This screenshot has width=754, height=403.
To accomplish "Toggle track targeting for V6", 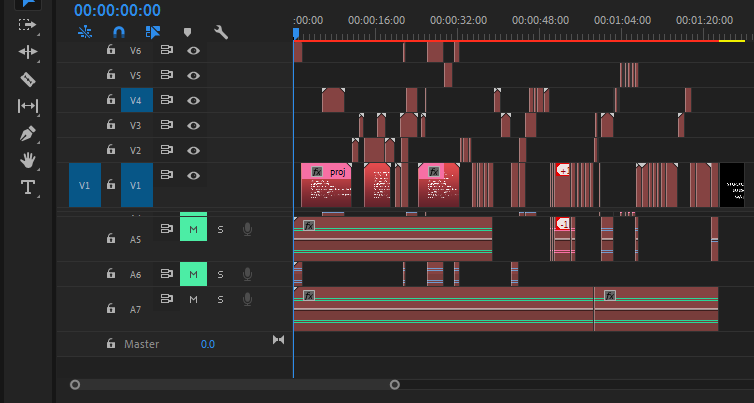I will [137, 50].
